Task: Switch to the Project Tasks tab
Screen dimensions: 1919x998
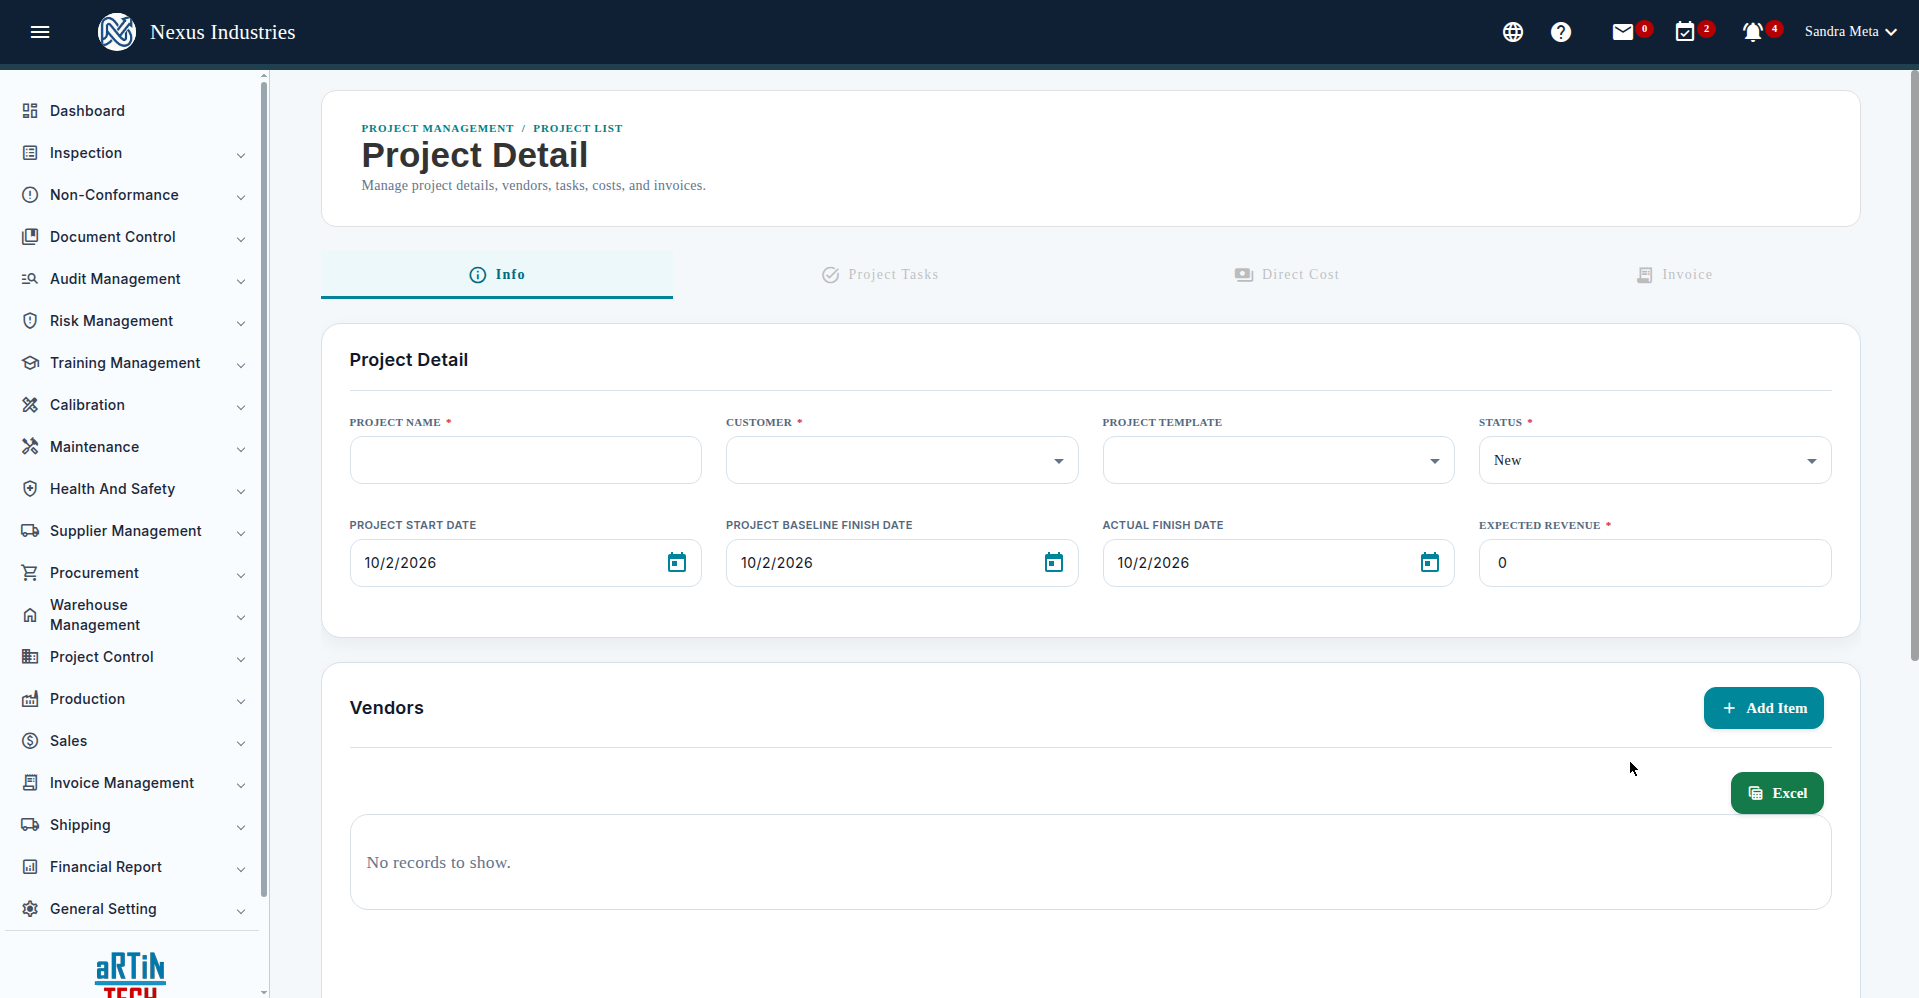Action: coord(880,274)
